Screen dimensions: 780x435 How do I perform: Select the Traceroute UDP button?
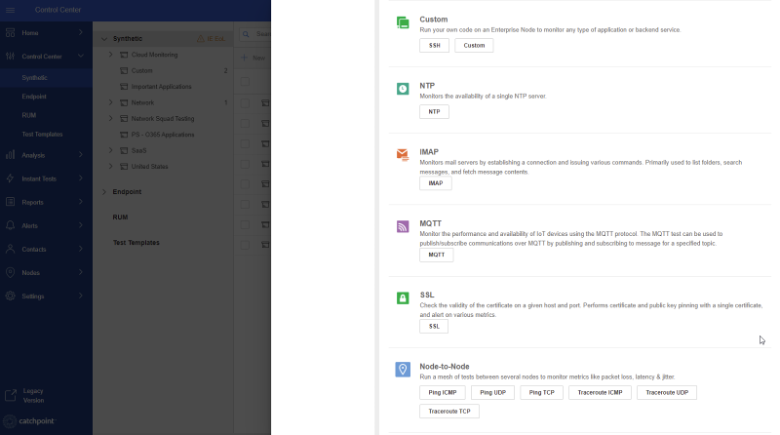click(x=667, y=392)
